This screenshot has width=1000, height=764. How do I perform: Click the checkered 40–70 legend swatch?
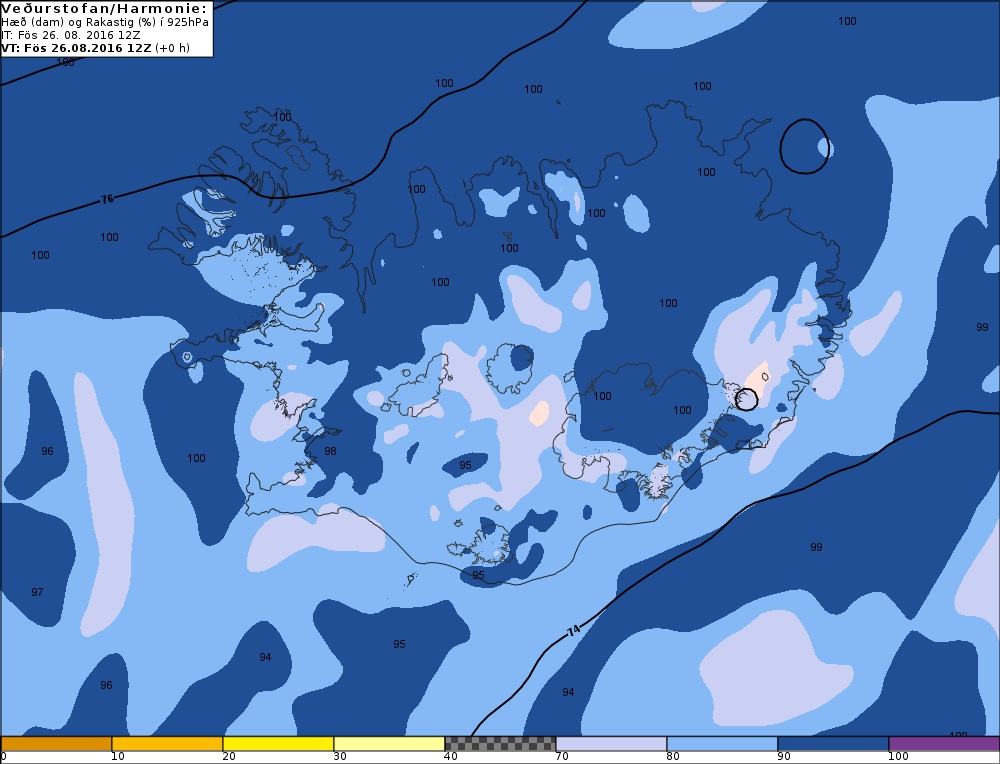(500, 744)
